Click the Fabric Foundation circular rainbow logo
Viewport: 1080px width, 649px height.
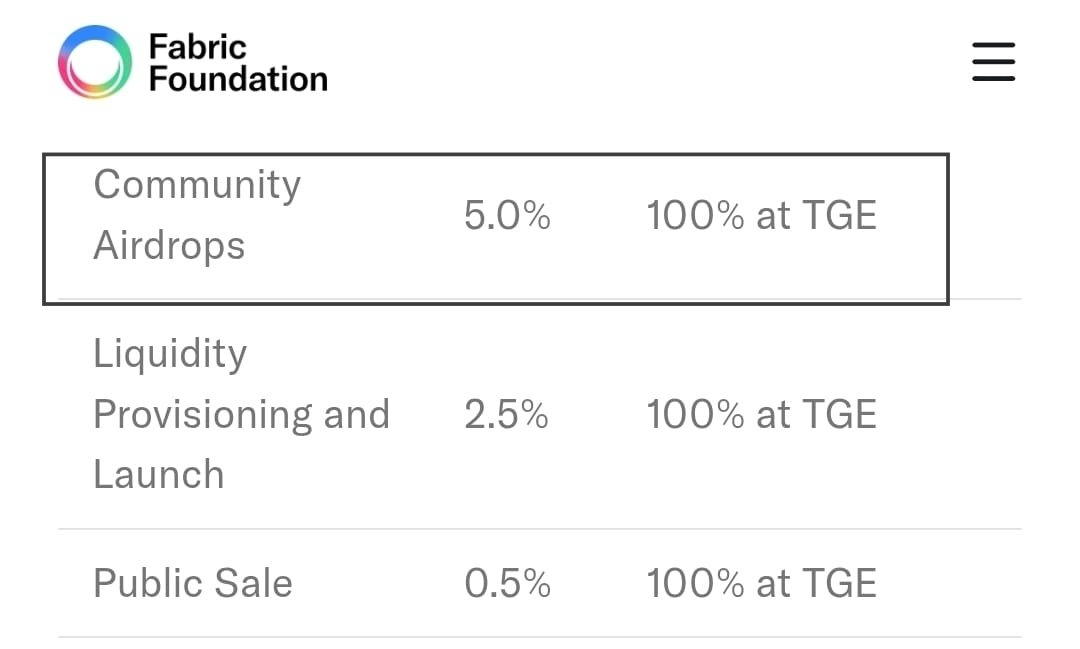[95, 62]
